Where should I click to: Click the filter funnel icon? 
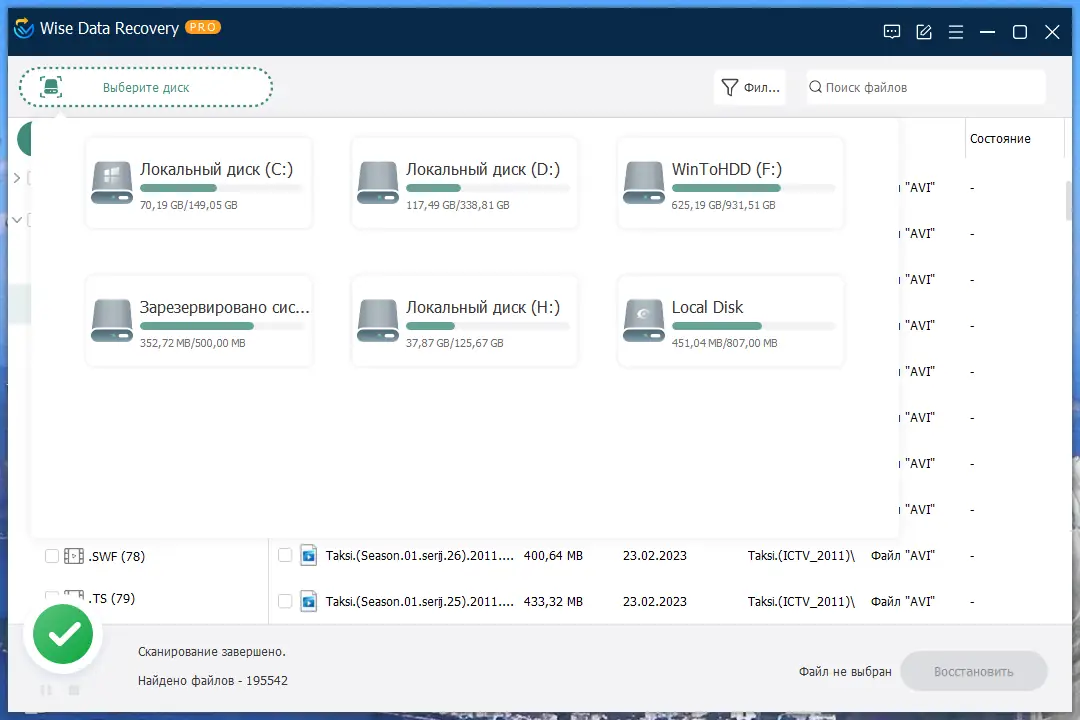pyautogui.click(x=729, y=88)
